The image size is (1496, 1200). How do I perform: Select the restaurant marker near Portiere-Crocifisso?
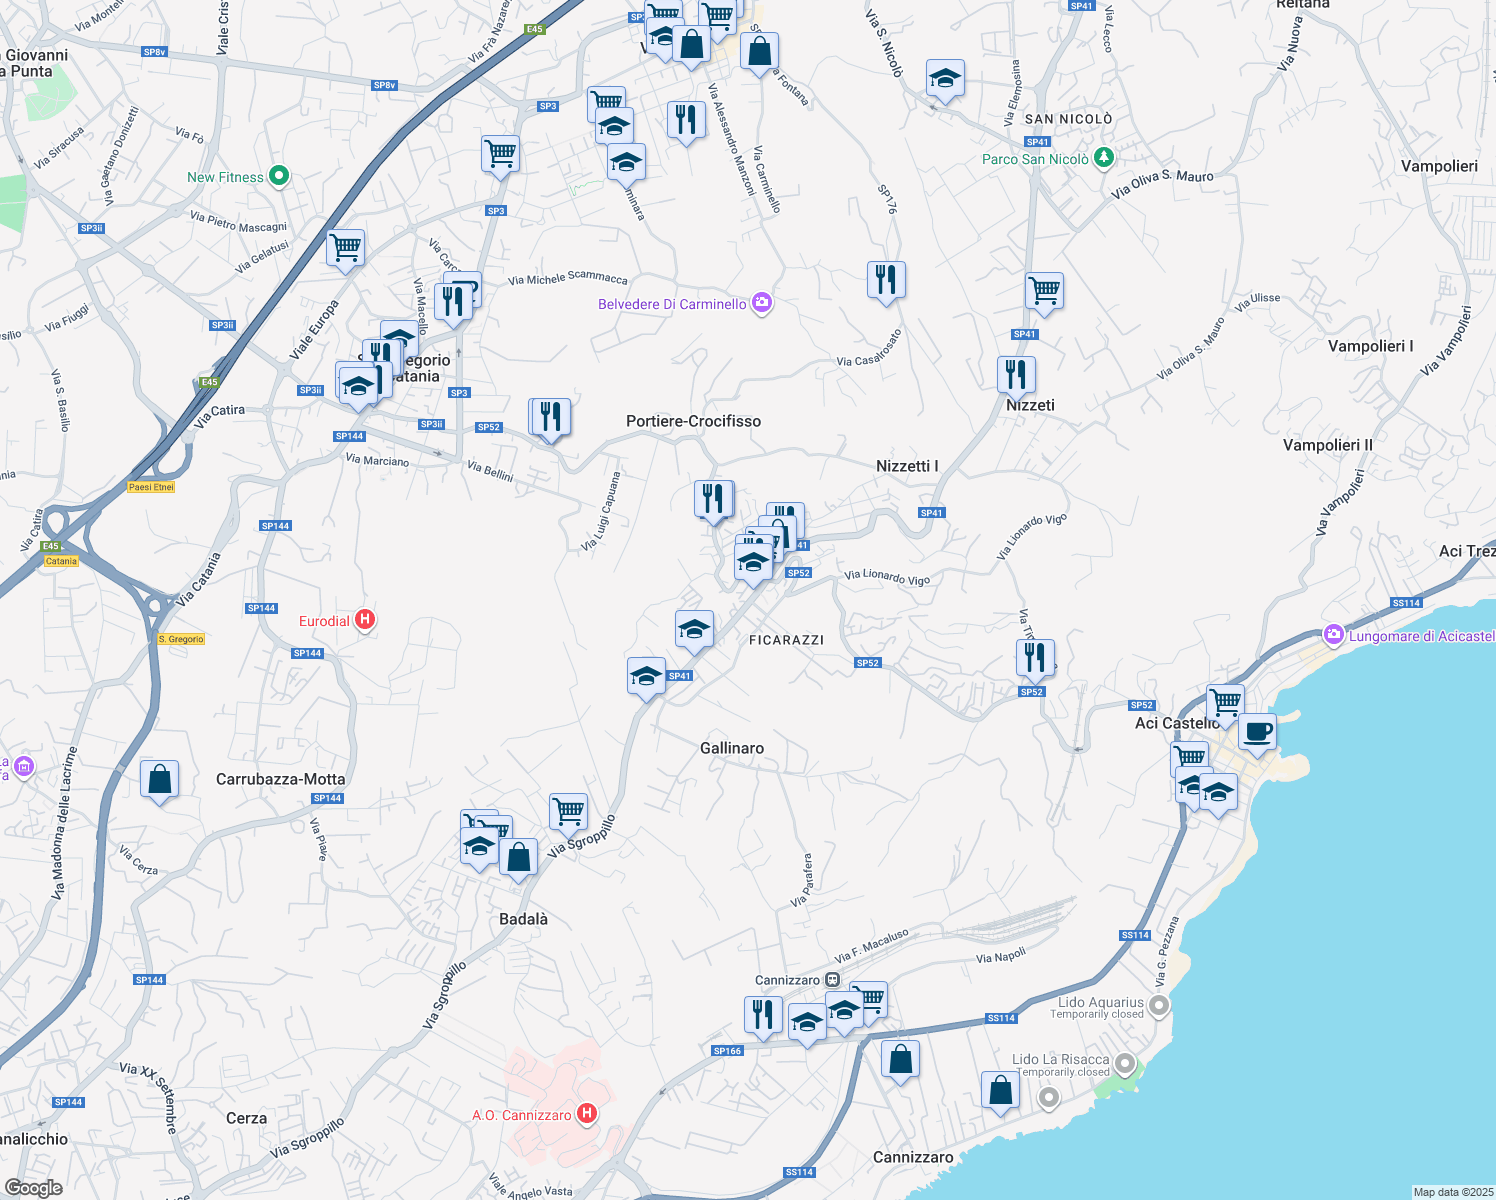pyautogui.click(x=550, y=414)
